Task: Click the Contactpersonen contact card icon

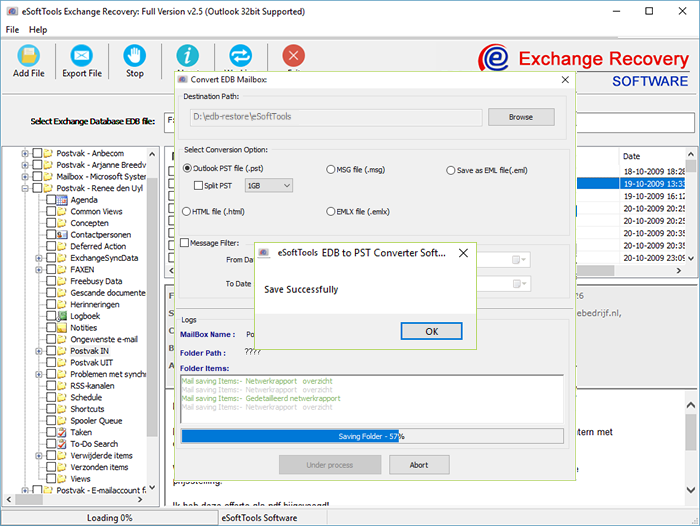Action: pyautogui.click(x=62, y=235)
